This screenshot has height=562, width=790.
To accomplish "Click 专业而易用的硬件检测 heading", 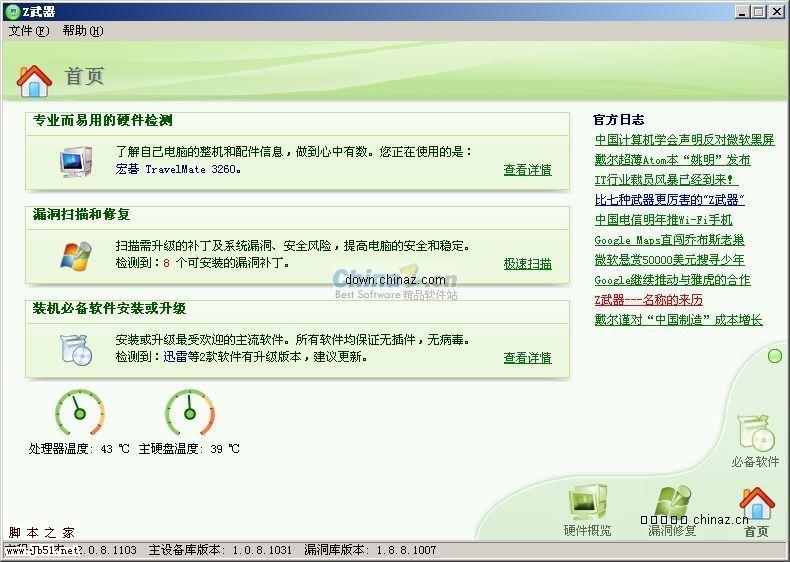I will click(x=103, y=120).
